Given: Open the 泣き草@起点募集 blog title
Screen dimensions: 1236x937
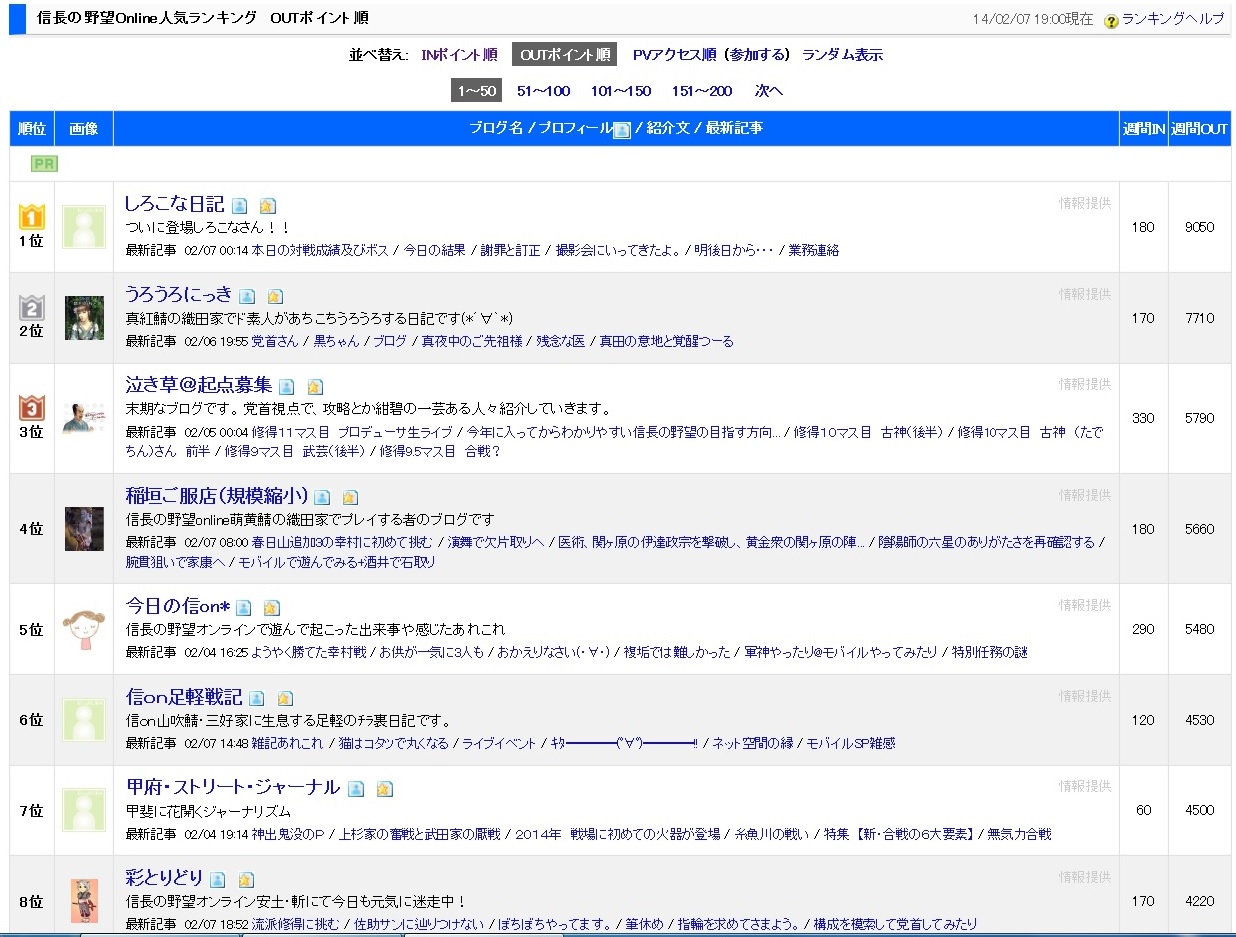Looking at the screenshot, I should click(x=198, y=385).
